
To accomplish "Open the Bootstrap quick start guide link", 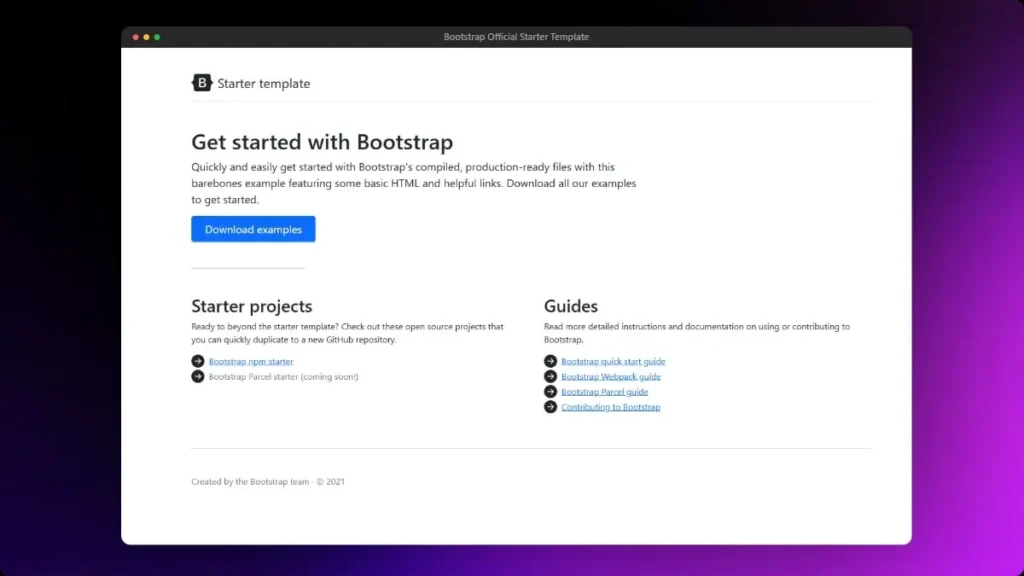I will click(613, 361).
